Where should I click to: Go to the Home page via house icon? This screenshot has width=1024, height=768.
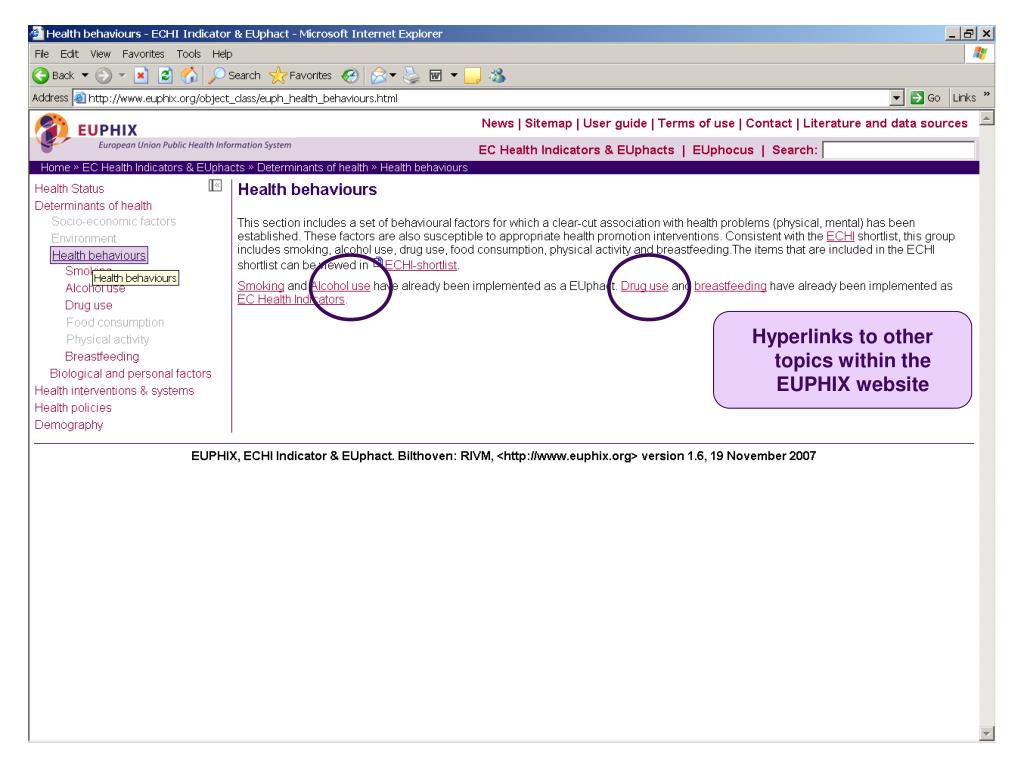pyautogui.click(x=189, y=76)
